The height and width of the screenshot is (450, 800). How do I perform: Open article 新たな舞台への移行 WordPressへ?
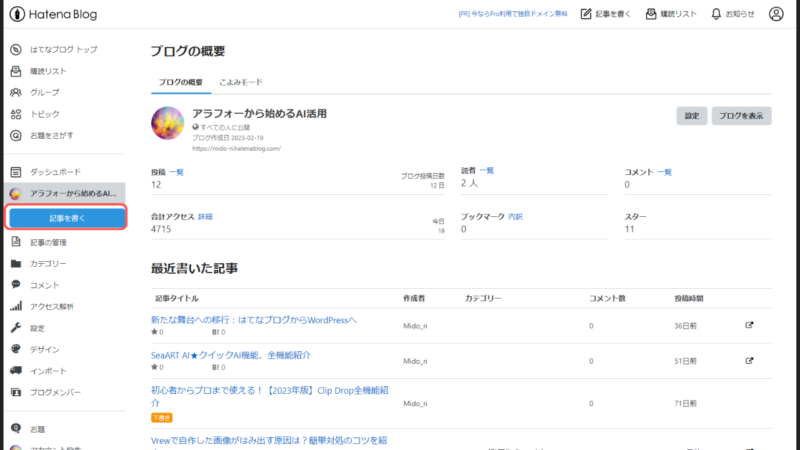[254, 320]
